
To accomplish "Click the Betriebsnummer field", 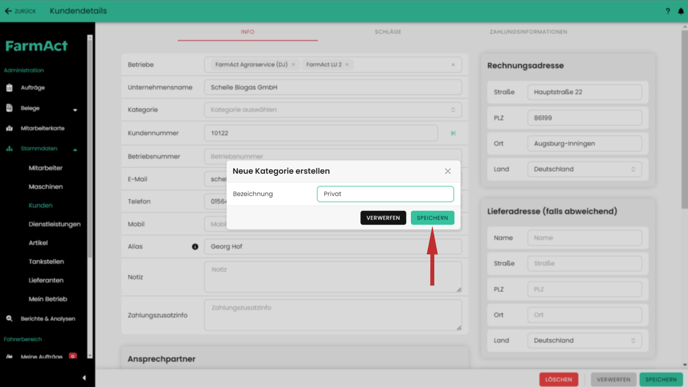I will point(333,156).
